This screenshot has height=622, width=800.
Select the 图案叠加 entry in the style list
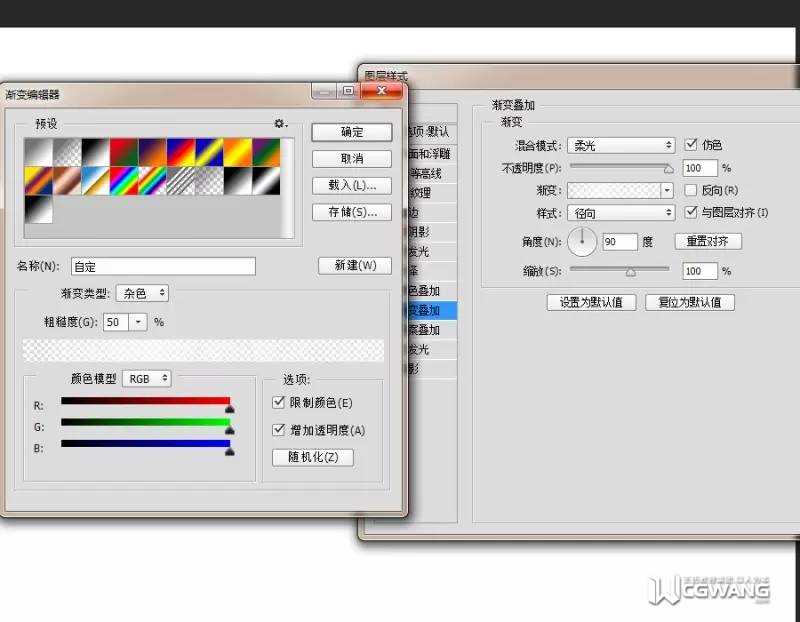click(432, 330)
